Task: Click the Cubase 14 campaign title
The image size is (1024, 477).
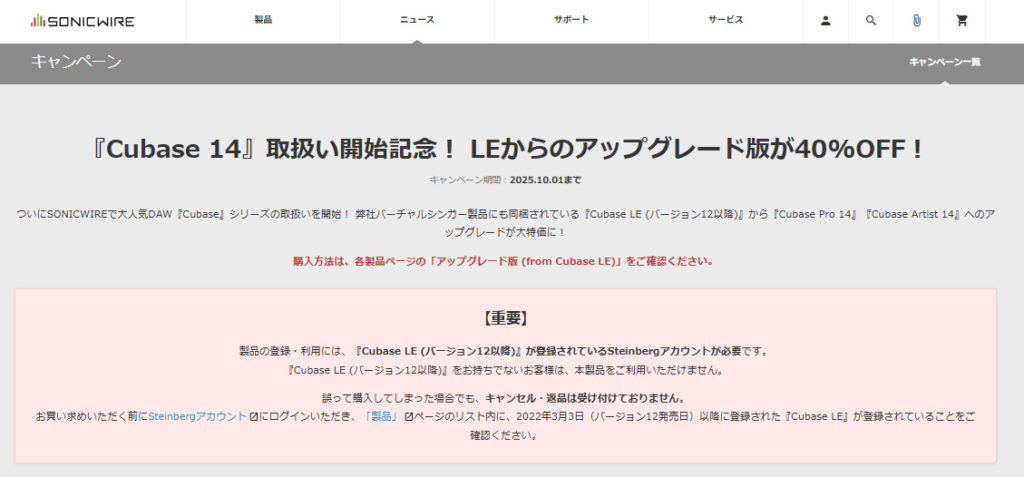Action: [511, 149]
